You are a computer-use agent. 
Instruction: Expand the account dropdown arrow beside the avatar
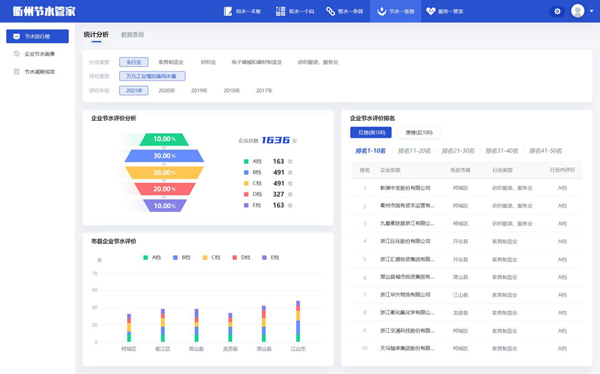point(592,11)
